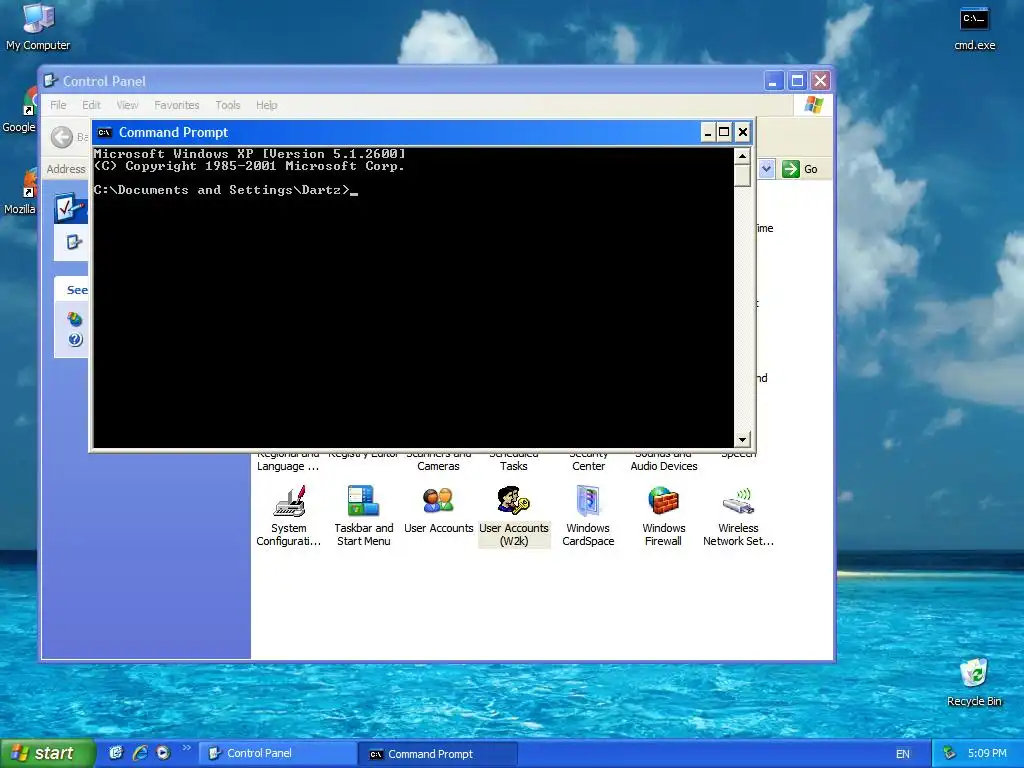1024x768 pixels.
Task: Expand the Address bar dropdown arrow
Action: tap(767, 169)
